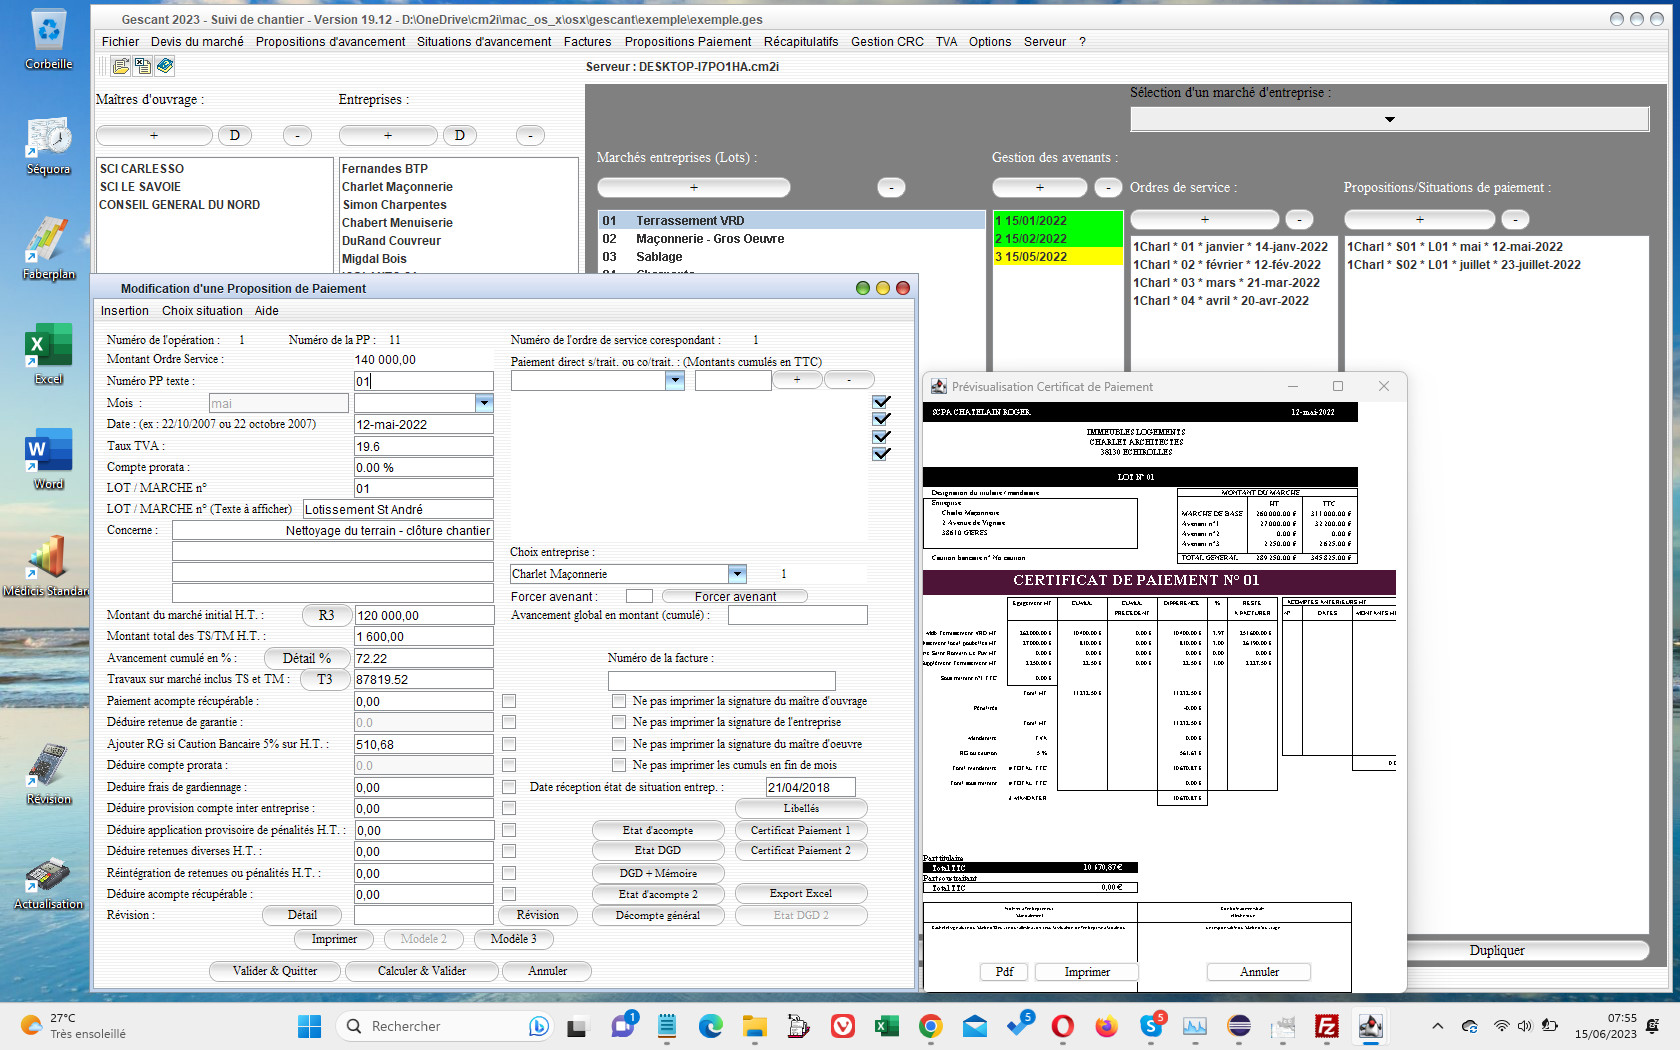Click the Export Excel button
The height and width of the screenshot is (1050, 1680).
point(801,894)
